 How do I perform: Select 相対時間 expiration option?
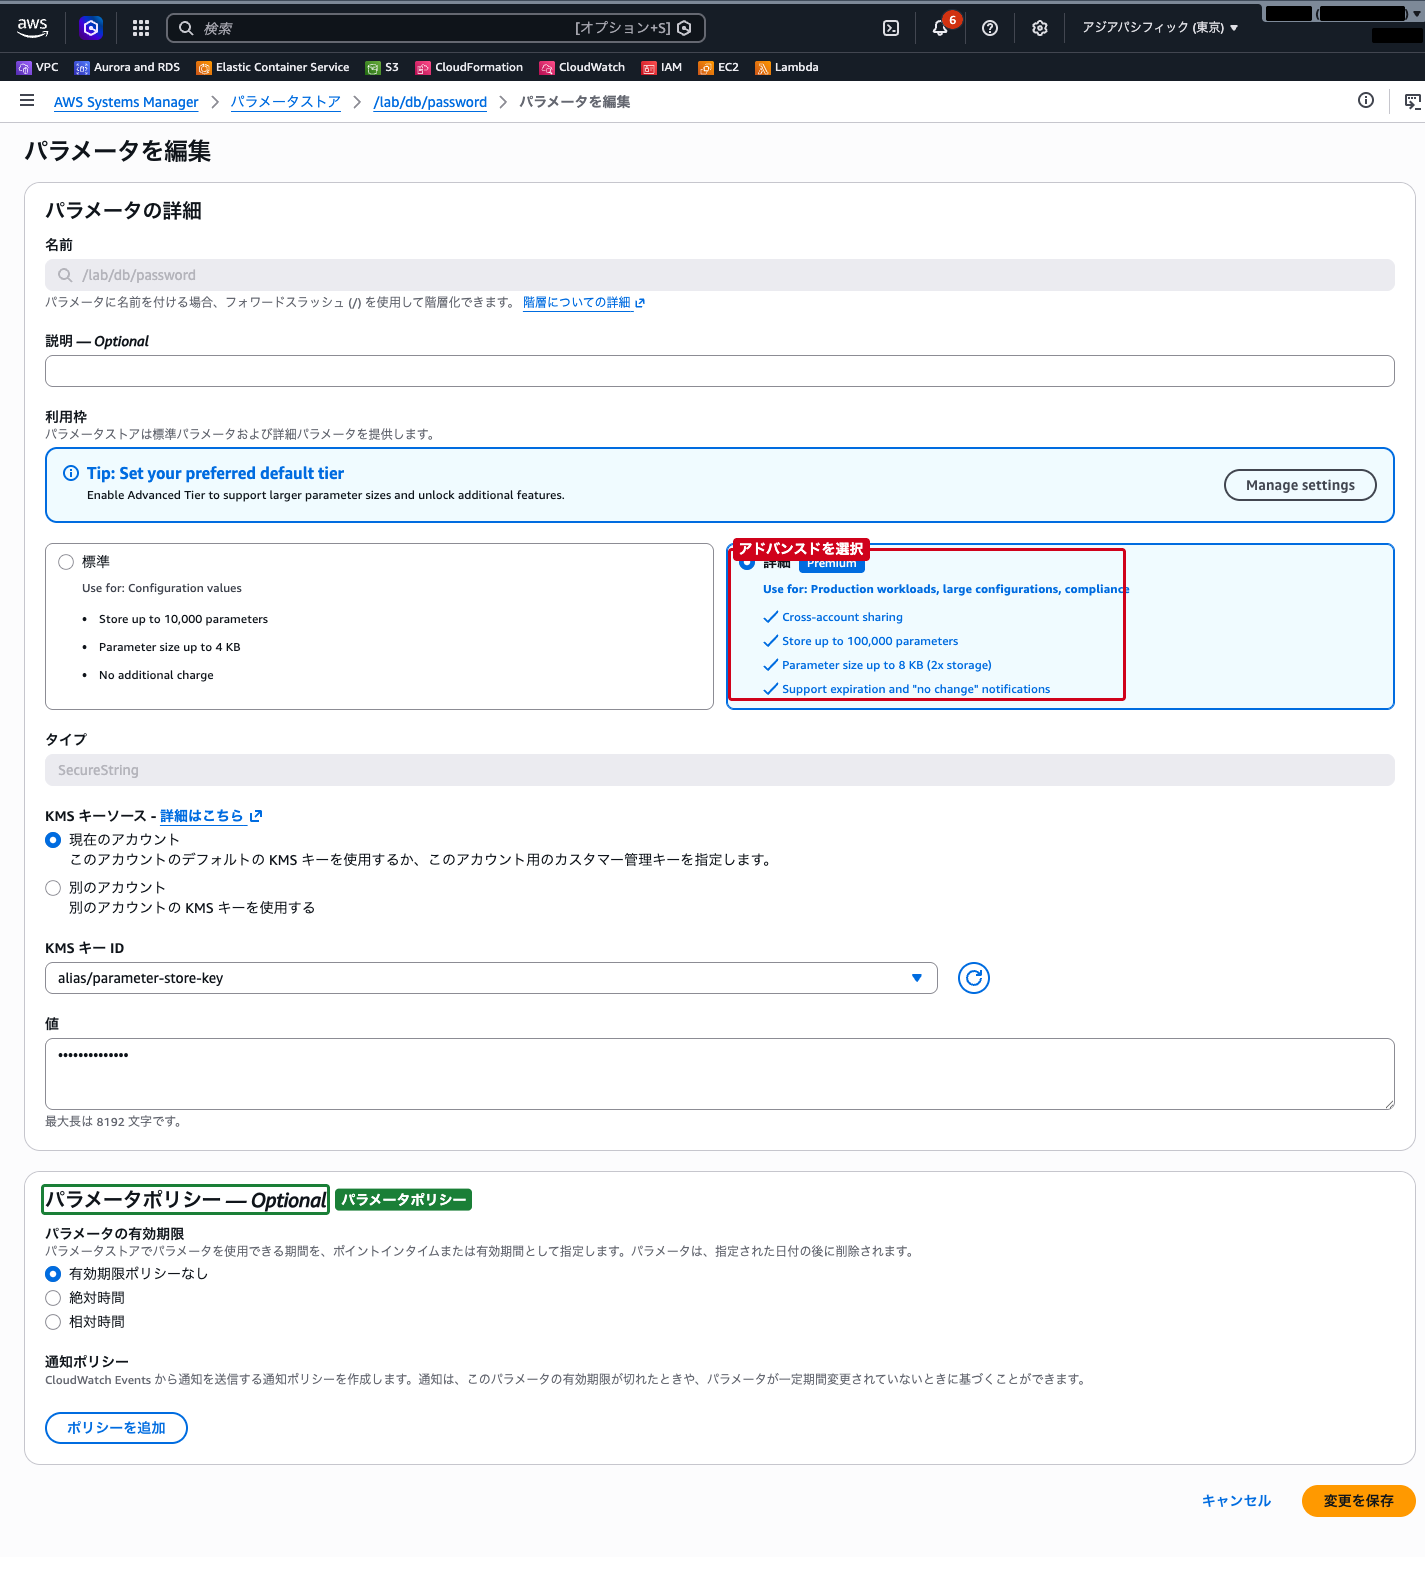(x=53, y=1322)
